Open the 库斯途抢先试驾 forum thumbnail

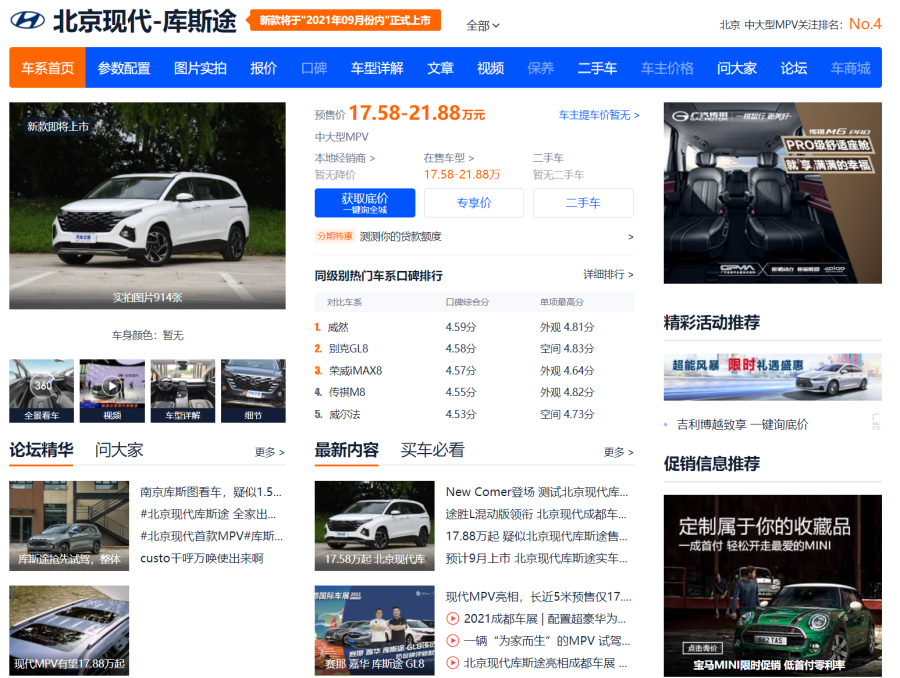(x=69, y=526)
